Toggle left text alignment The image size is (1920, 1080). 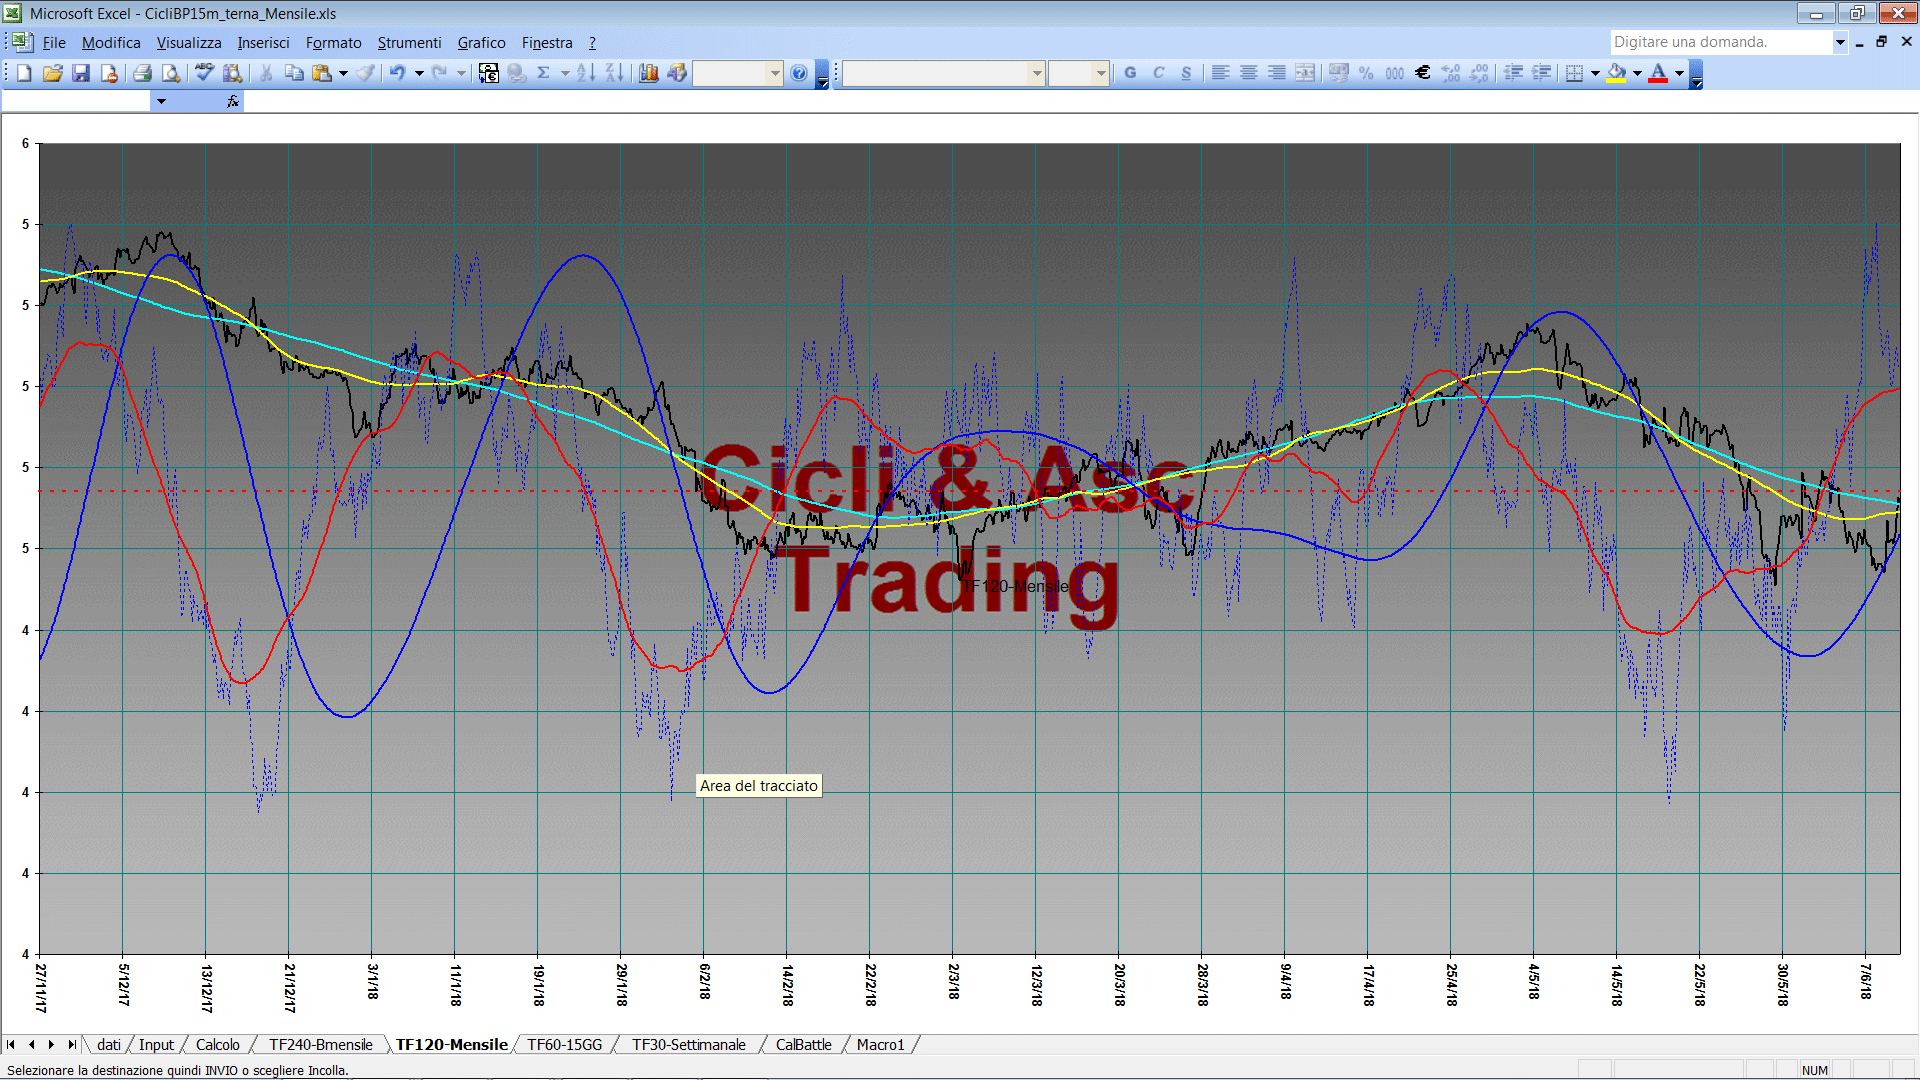pos(1220,73)
